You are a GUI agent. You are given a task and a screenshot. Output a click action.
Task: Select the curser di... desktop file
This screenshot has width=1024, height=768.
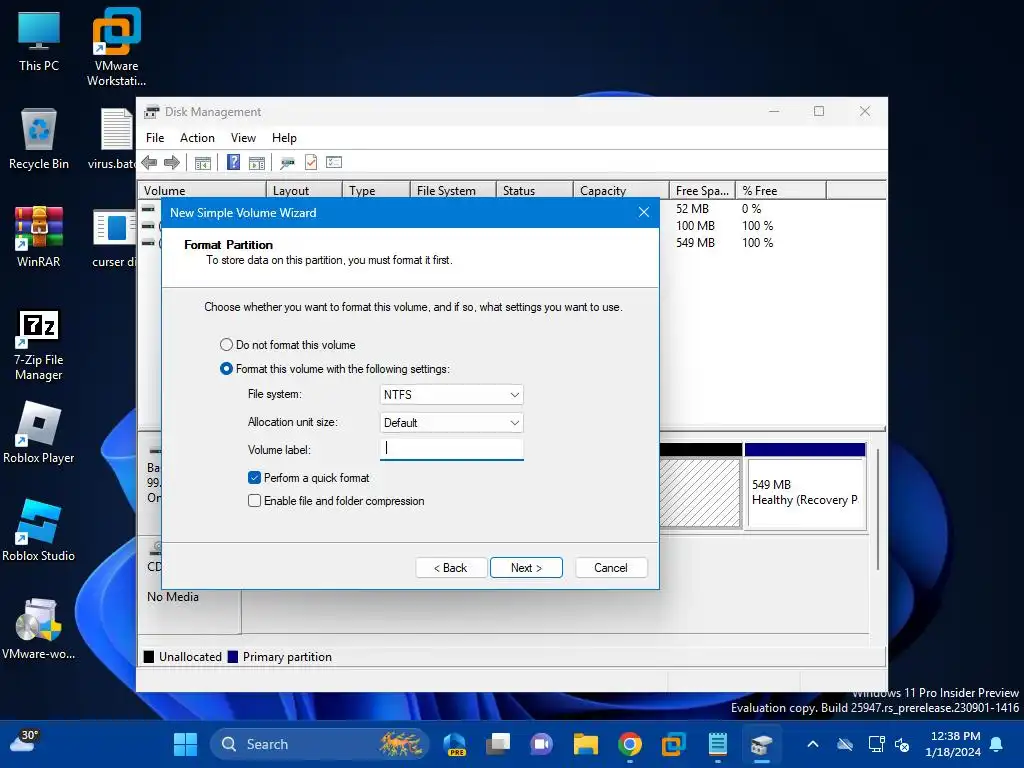[114, 236]
